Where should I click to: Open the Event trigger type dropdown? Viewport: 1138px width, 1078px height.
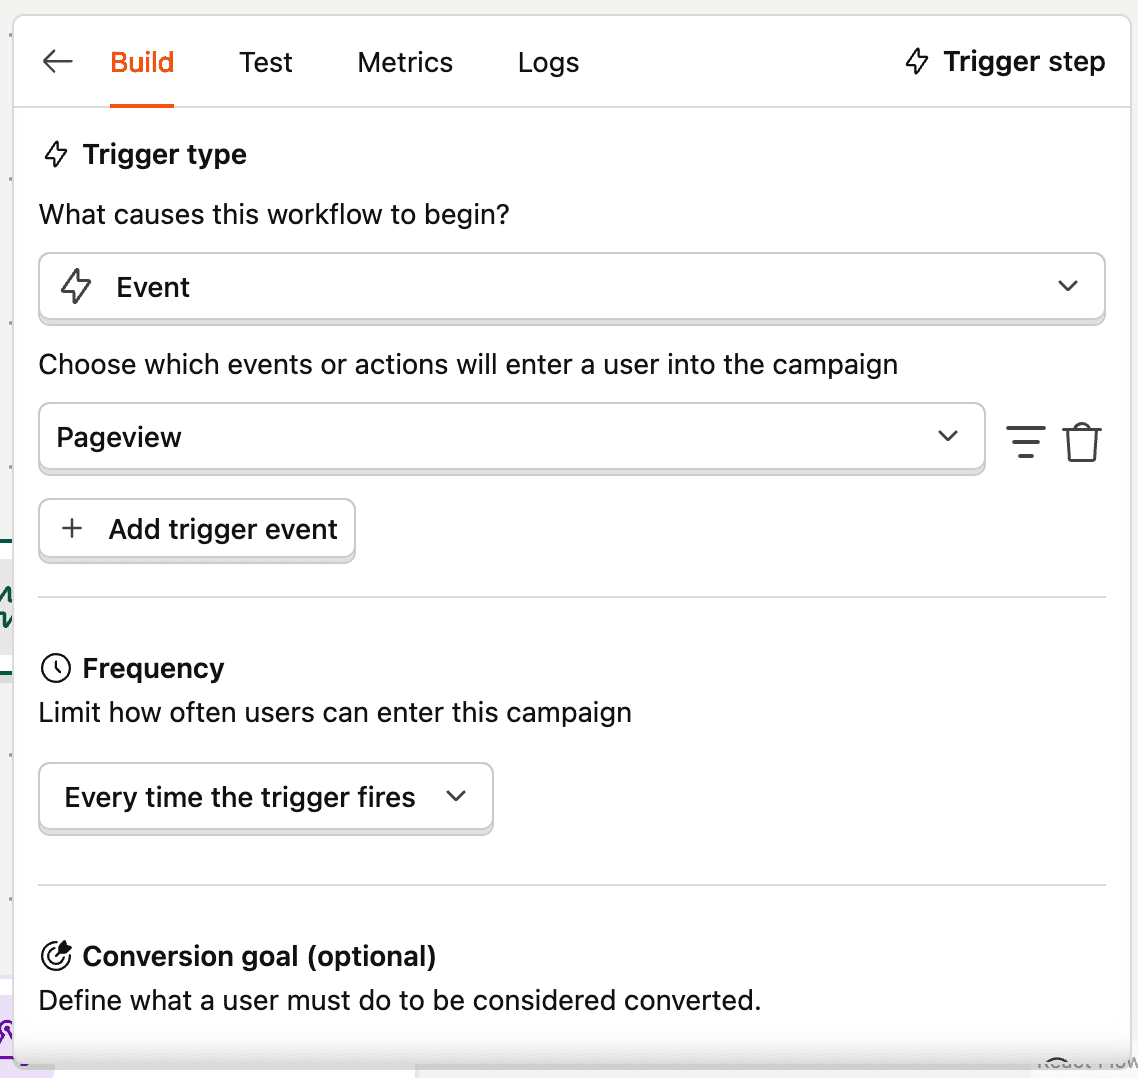(x=571, y=287)
